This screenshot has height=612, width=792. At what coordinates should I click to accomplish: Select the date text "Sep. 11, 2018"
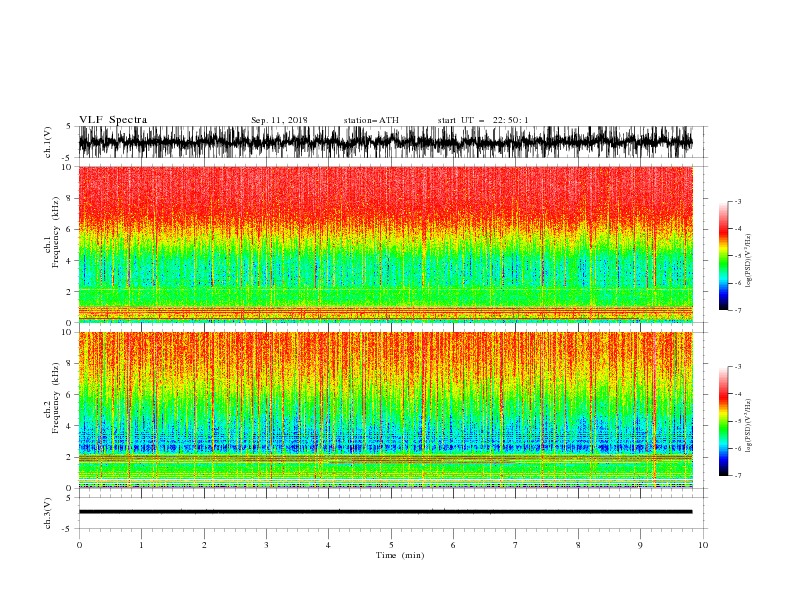(x=279, y=120)
